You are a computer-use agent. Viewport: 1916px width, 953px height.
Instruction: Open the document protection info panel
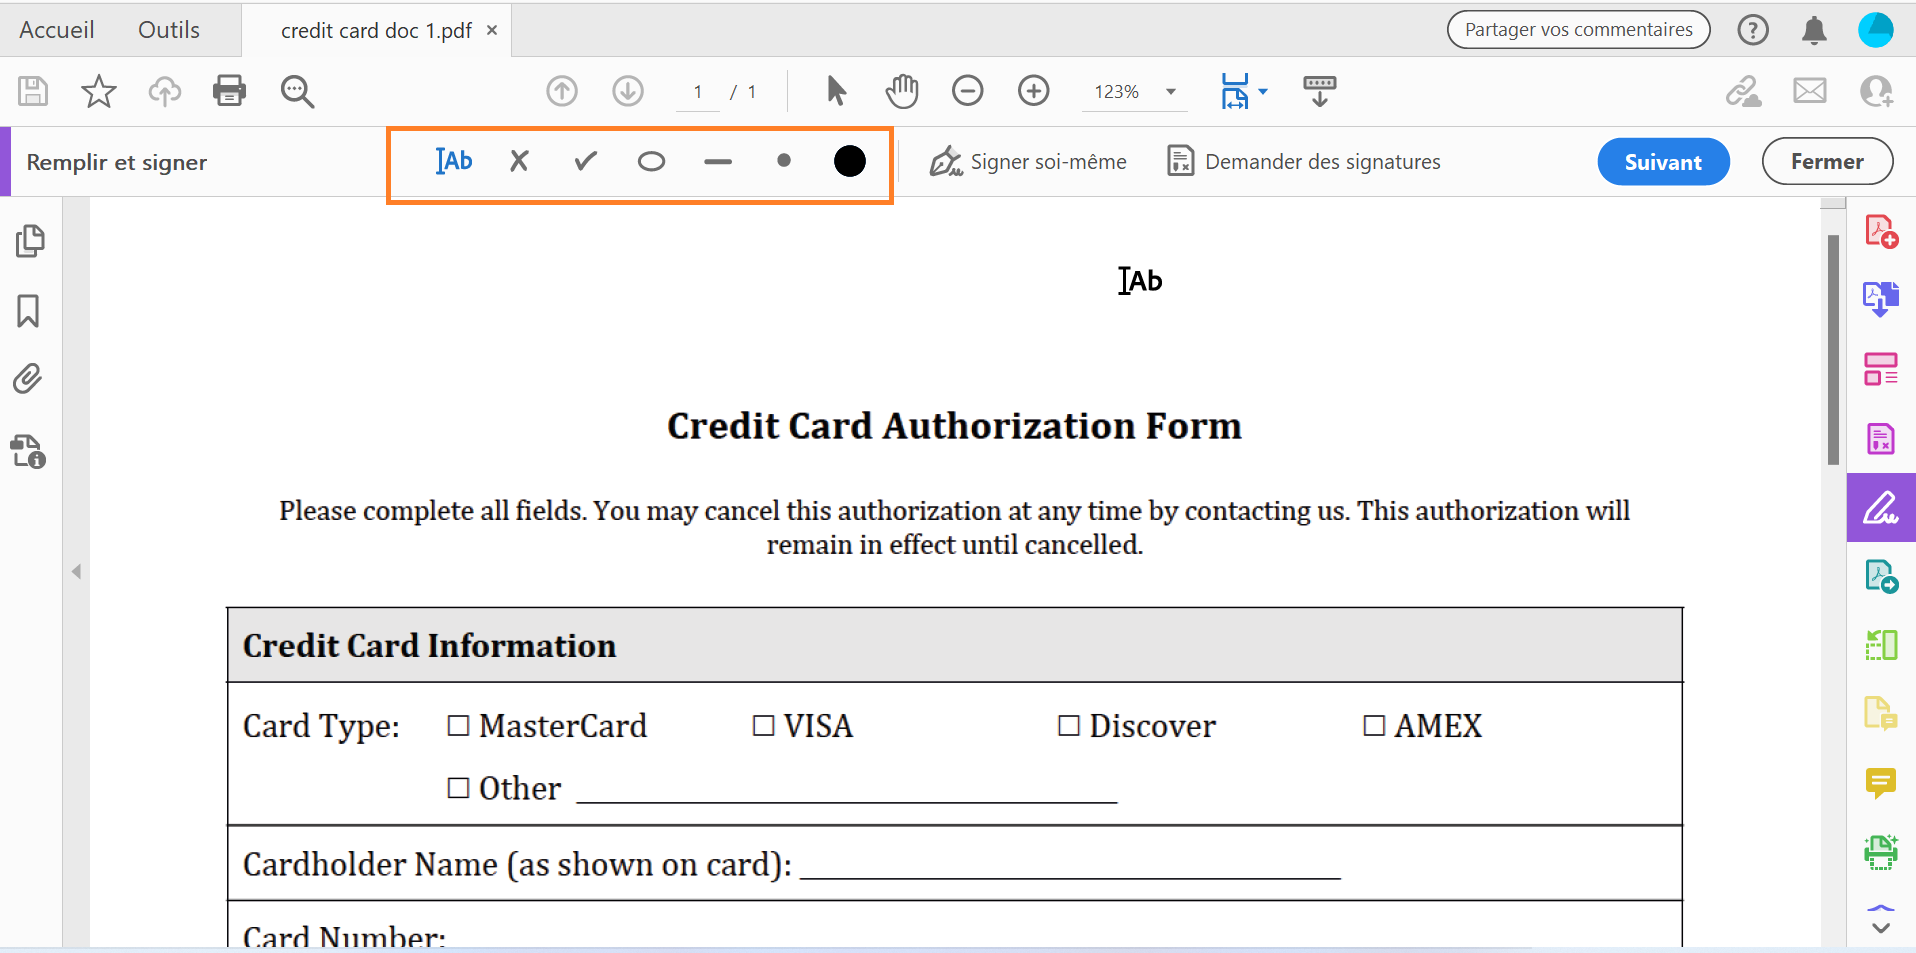click(29, 451)
